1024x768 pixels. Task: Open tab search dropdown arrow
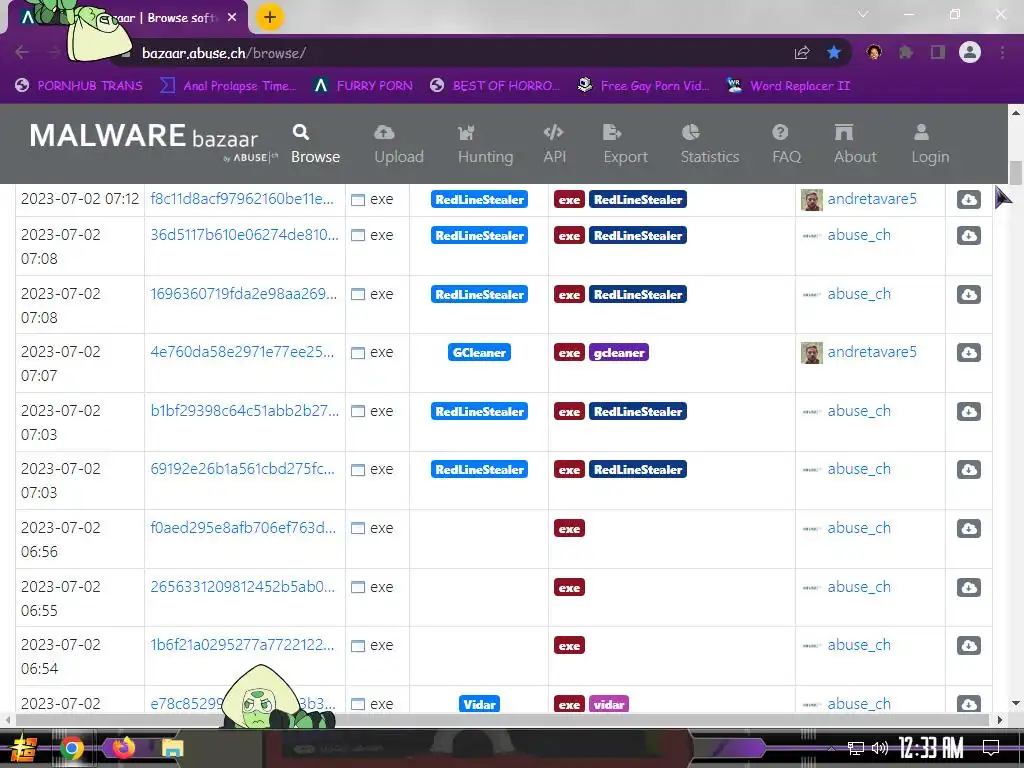pyautogui.click(x=863, y=14)
